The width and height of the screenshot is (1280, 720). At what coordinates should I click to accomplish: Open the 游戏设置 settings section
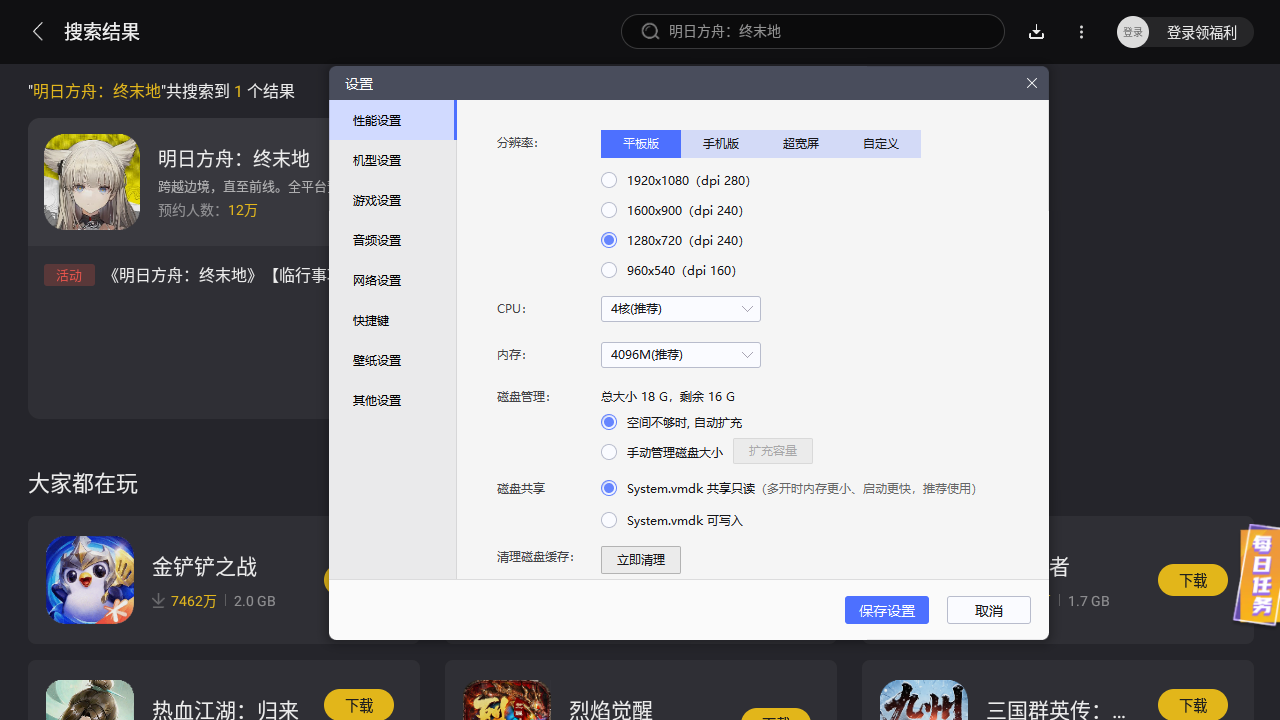(x=377, y=201)
